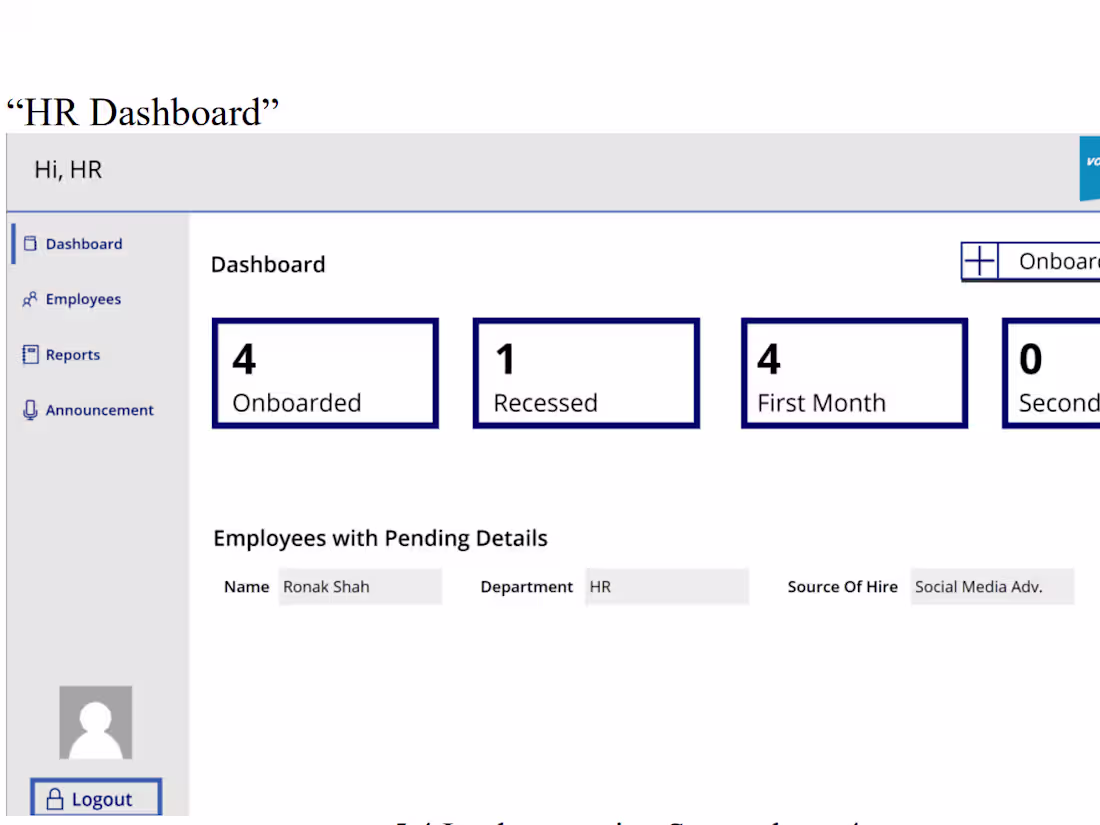Select the '4 Onboarded' stat card
This screenshot has width=1100, height=825.
pos(325,372)
